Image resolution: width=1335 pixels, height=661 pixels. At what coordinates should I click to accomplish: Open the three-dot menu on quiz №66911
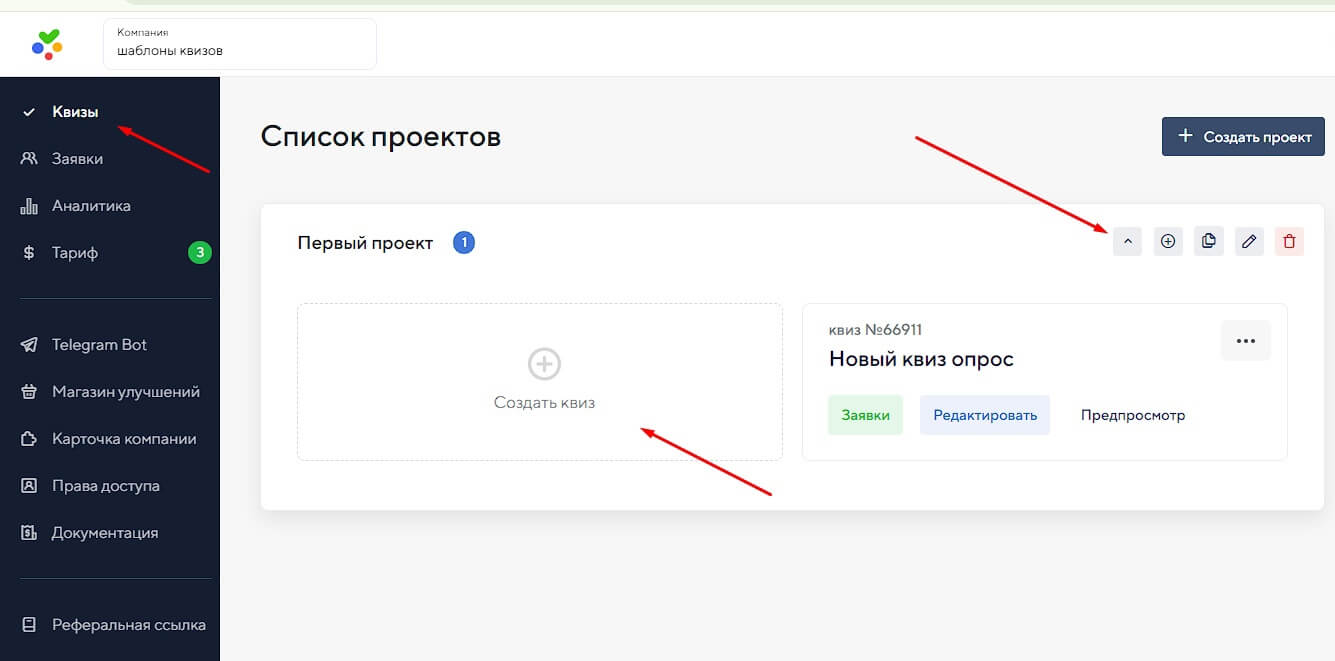[x=1246, y=340]
